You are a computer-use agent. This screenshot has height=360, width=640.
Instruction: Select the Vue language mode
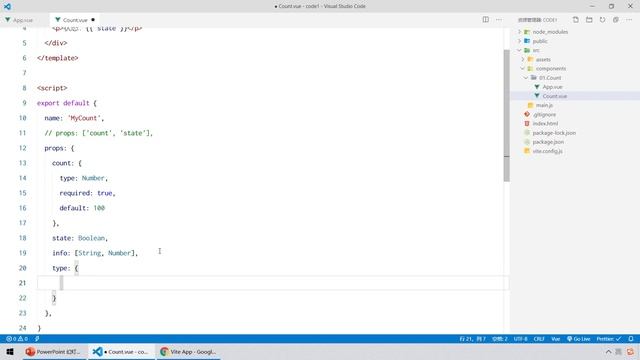click(x=556, y=339)
